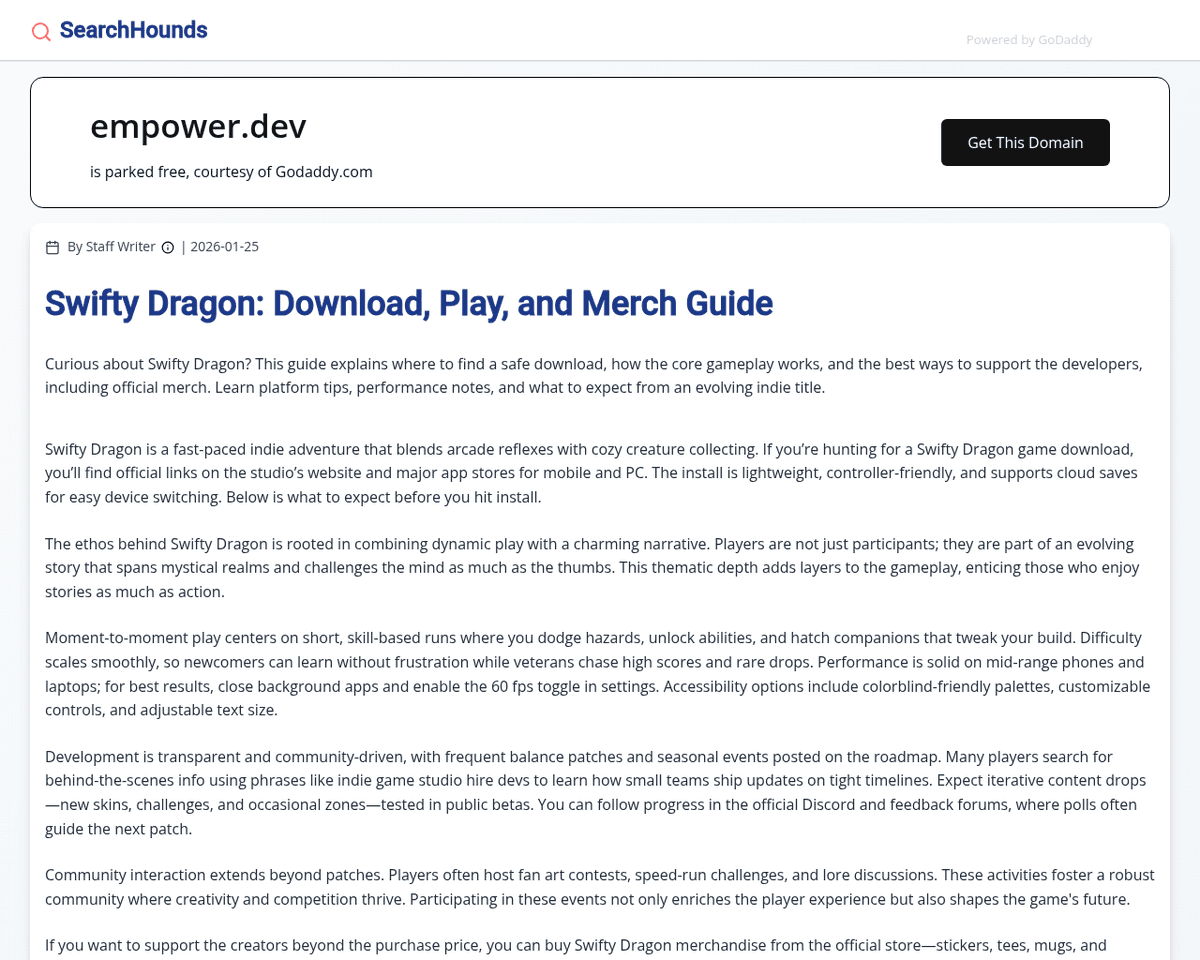The width and height of the screenshot is (1200, 960).
Task: Click the Swifty Dragon article title
Action: point(408,303)
